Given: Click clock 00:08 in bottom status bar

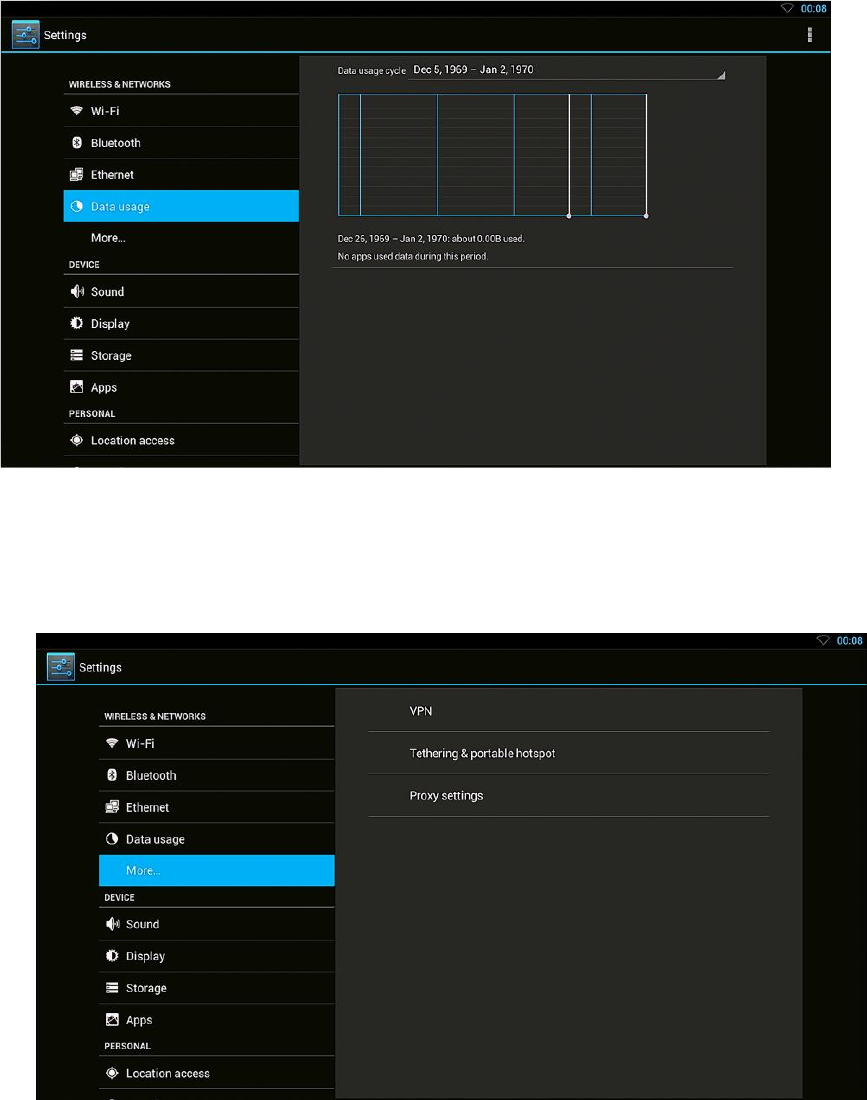Looking at the screenshot, I should click(849, 640).
